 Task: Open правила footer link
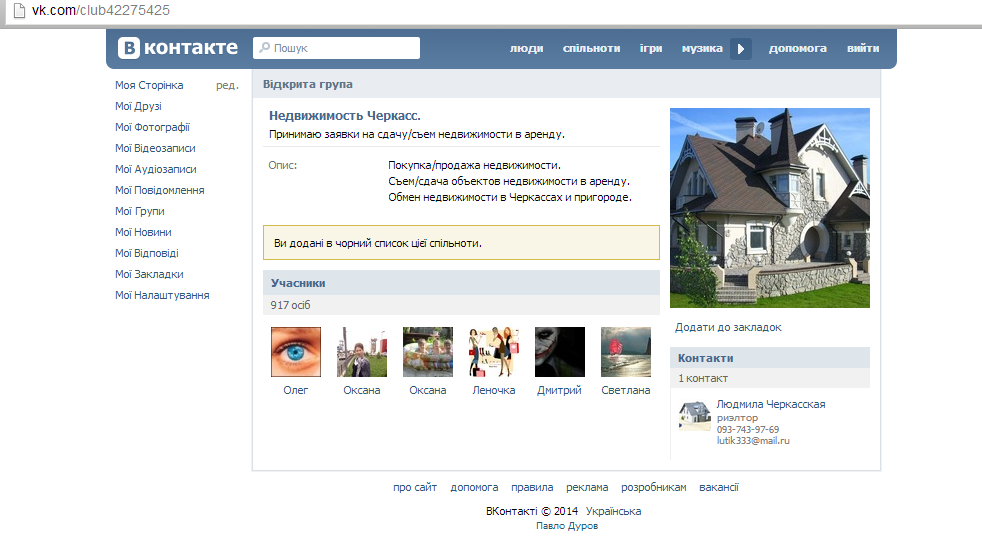[532, 487]
